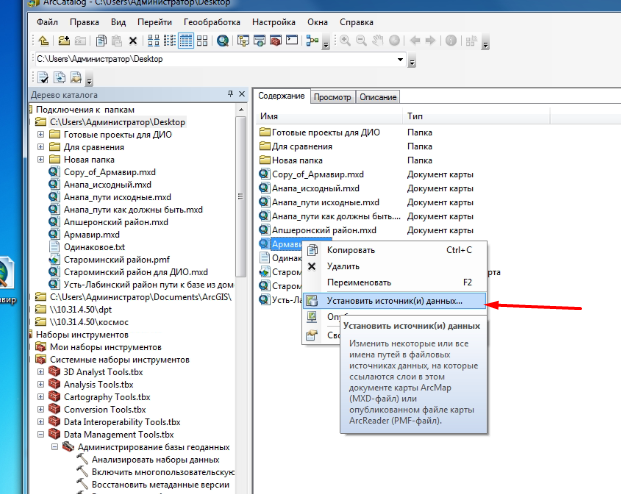This screenshot has height=494, width=621.
Task: Choose Переименовать in the context menu
Action: tap(394, 282)
